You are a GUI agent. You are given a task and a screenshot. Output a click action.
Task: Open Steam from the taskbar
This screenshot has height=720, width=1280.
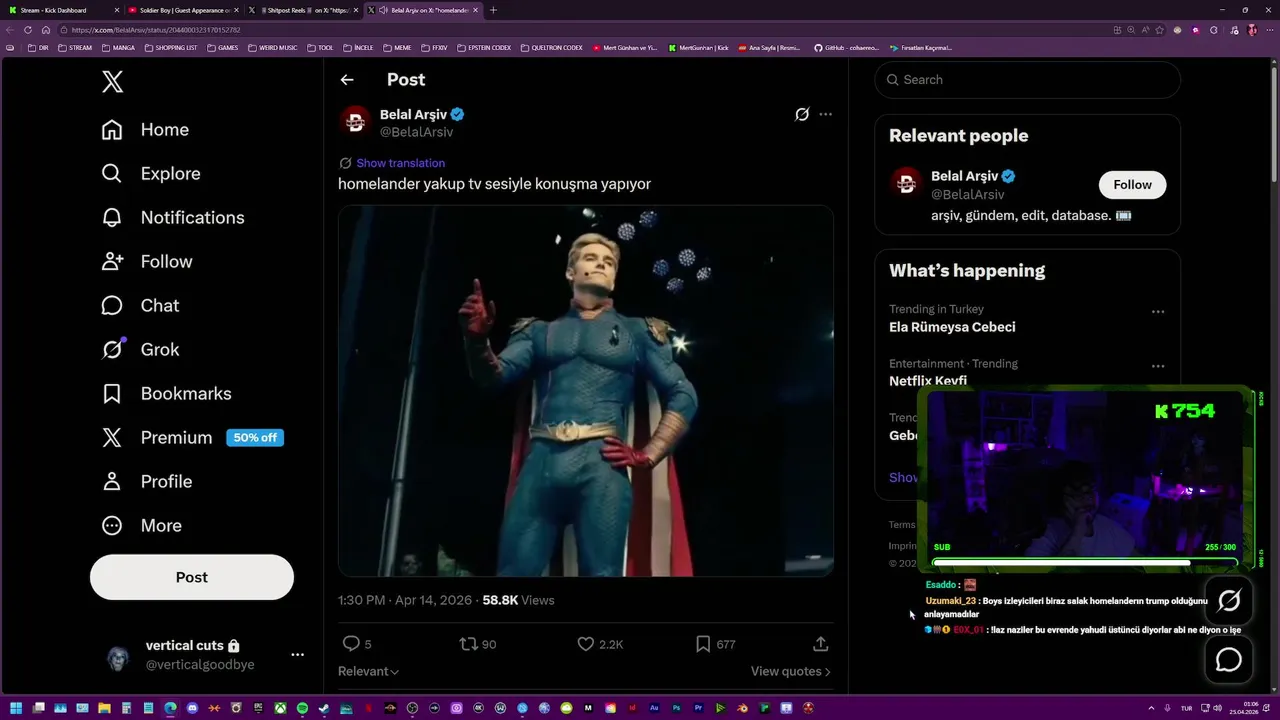[324, 709]
